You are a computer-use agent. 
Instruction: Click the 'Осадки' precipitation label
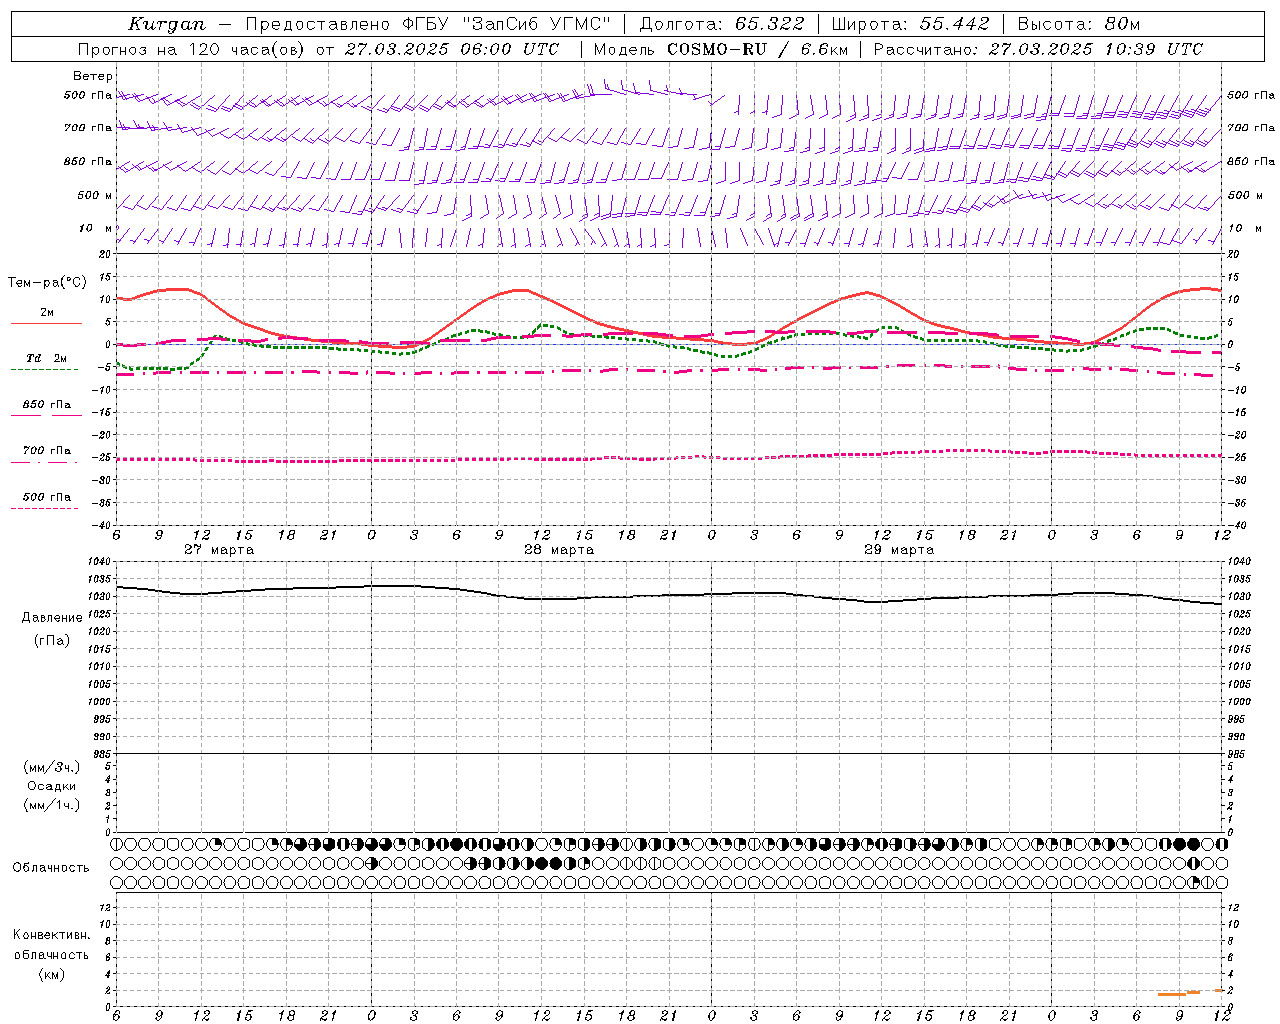pyautogui.click(x=52, y=786)
